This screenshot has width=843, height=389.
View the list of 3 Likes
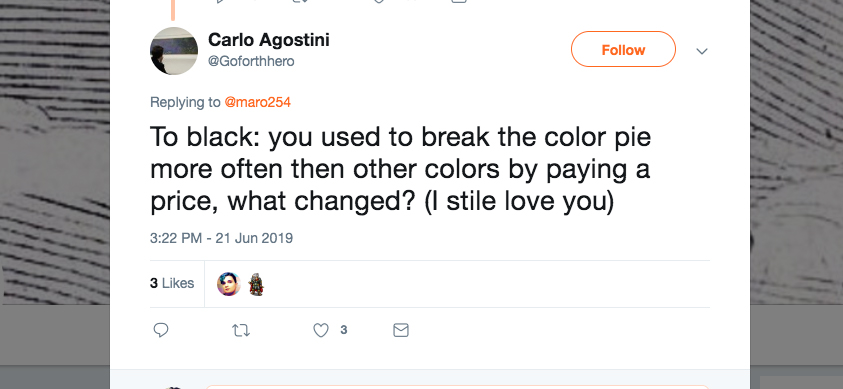[172, 284]
